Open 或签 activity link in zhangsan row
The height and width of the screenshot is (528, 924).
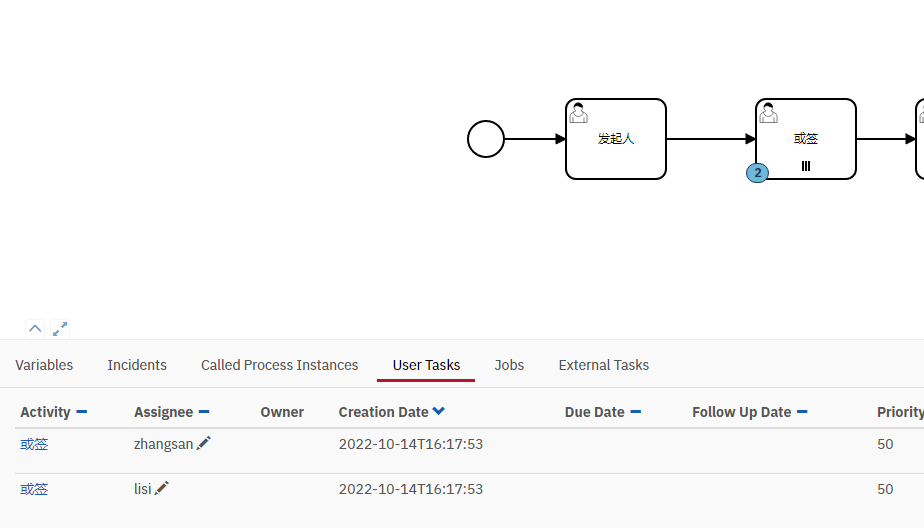point(34,444)
